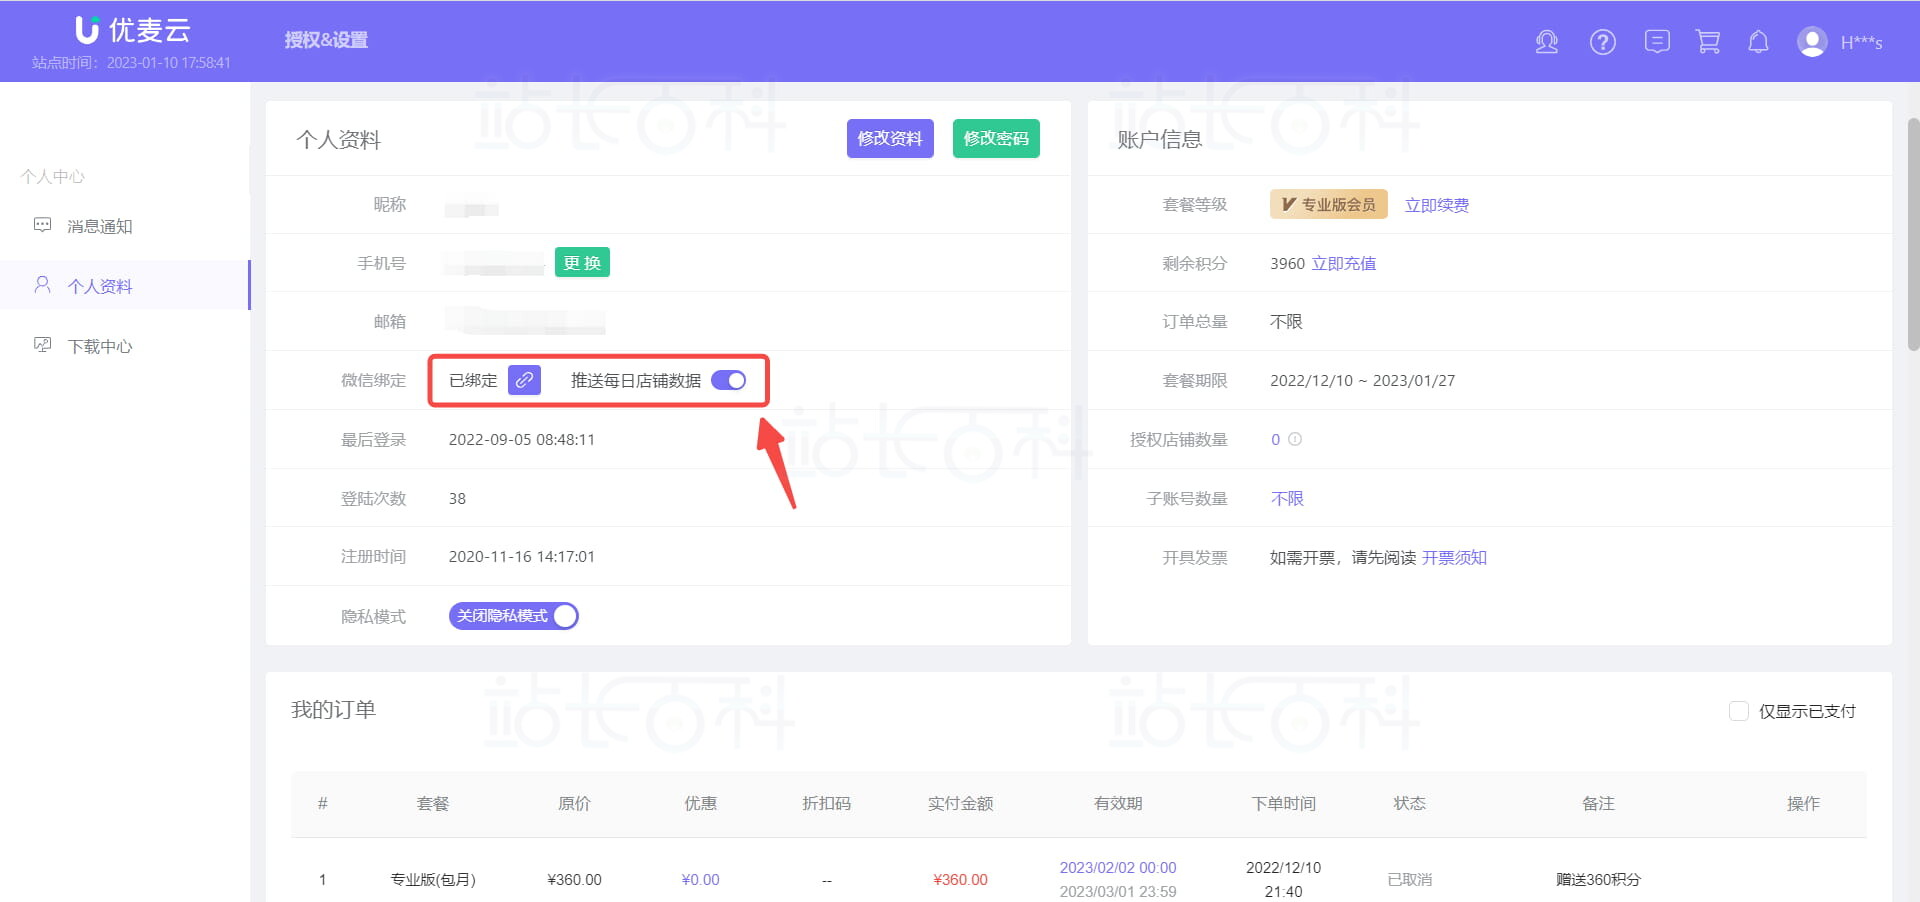1920x902 pixels.
Task: Toggle the daily store data push switch
Action: click(x=728, y=380)
